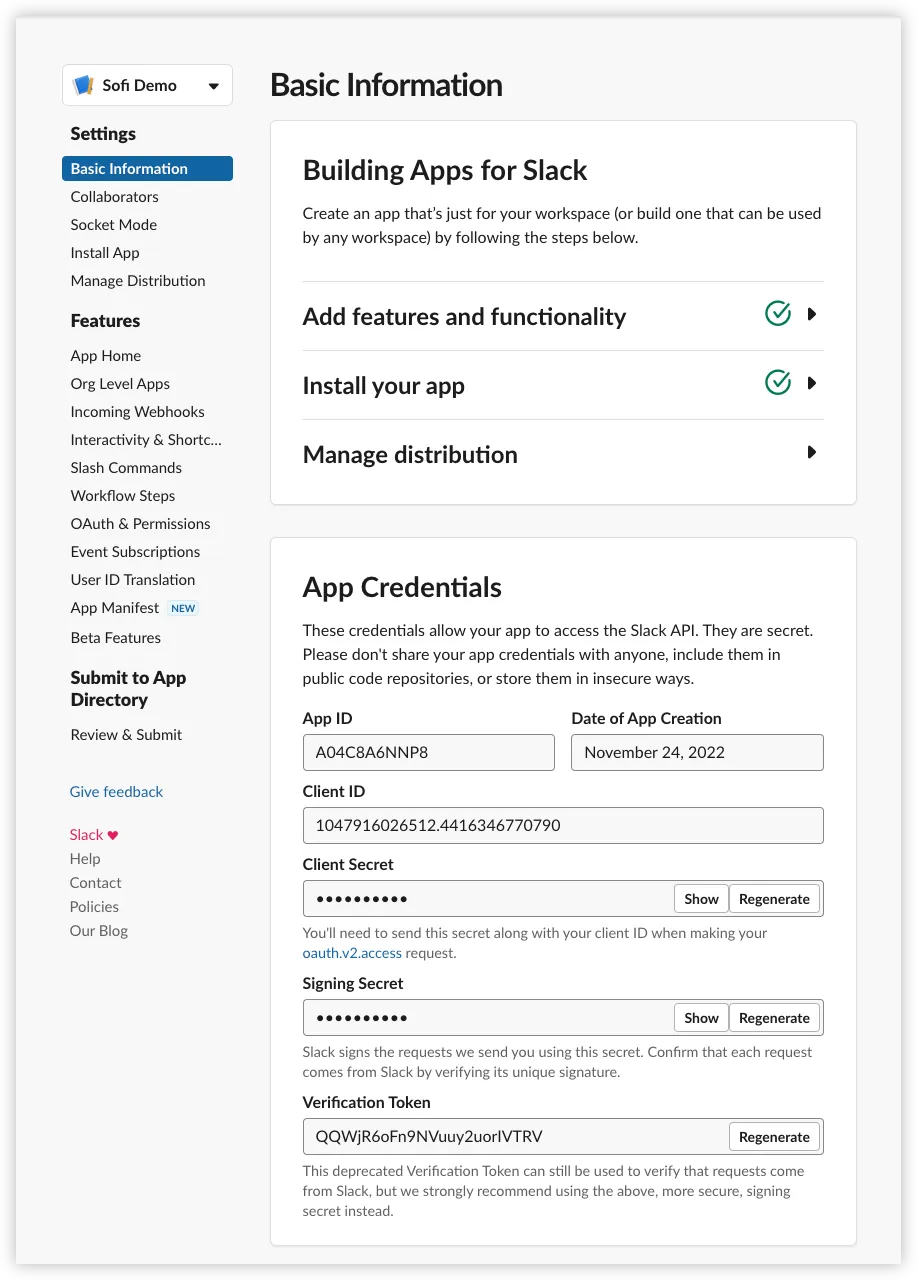
Task: Open Workflow Steps page
Action: pos(122,496)
